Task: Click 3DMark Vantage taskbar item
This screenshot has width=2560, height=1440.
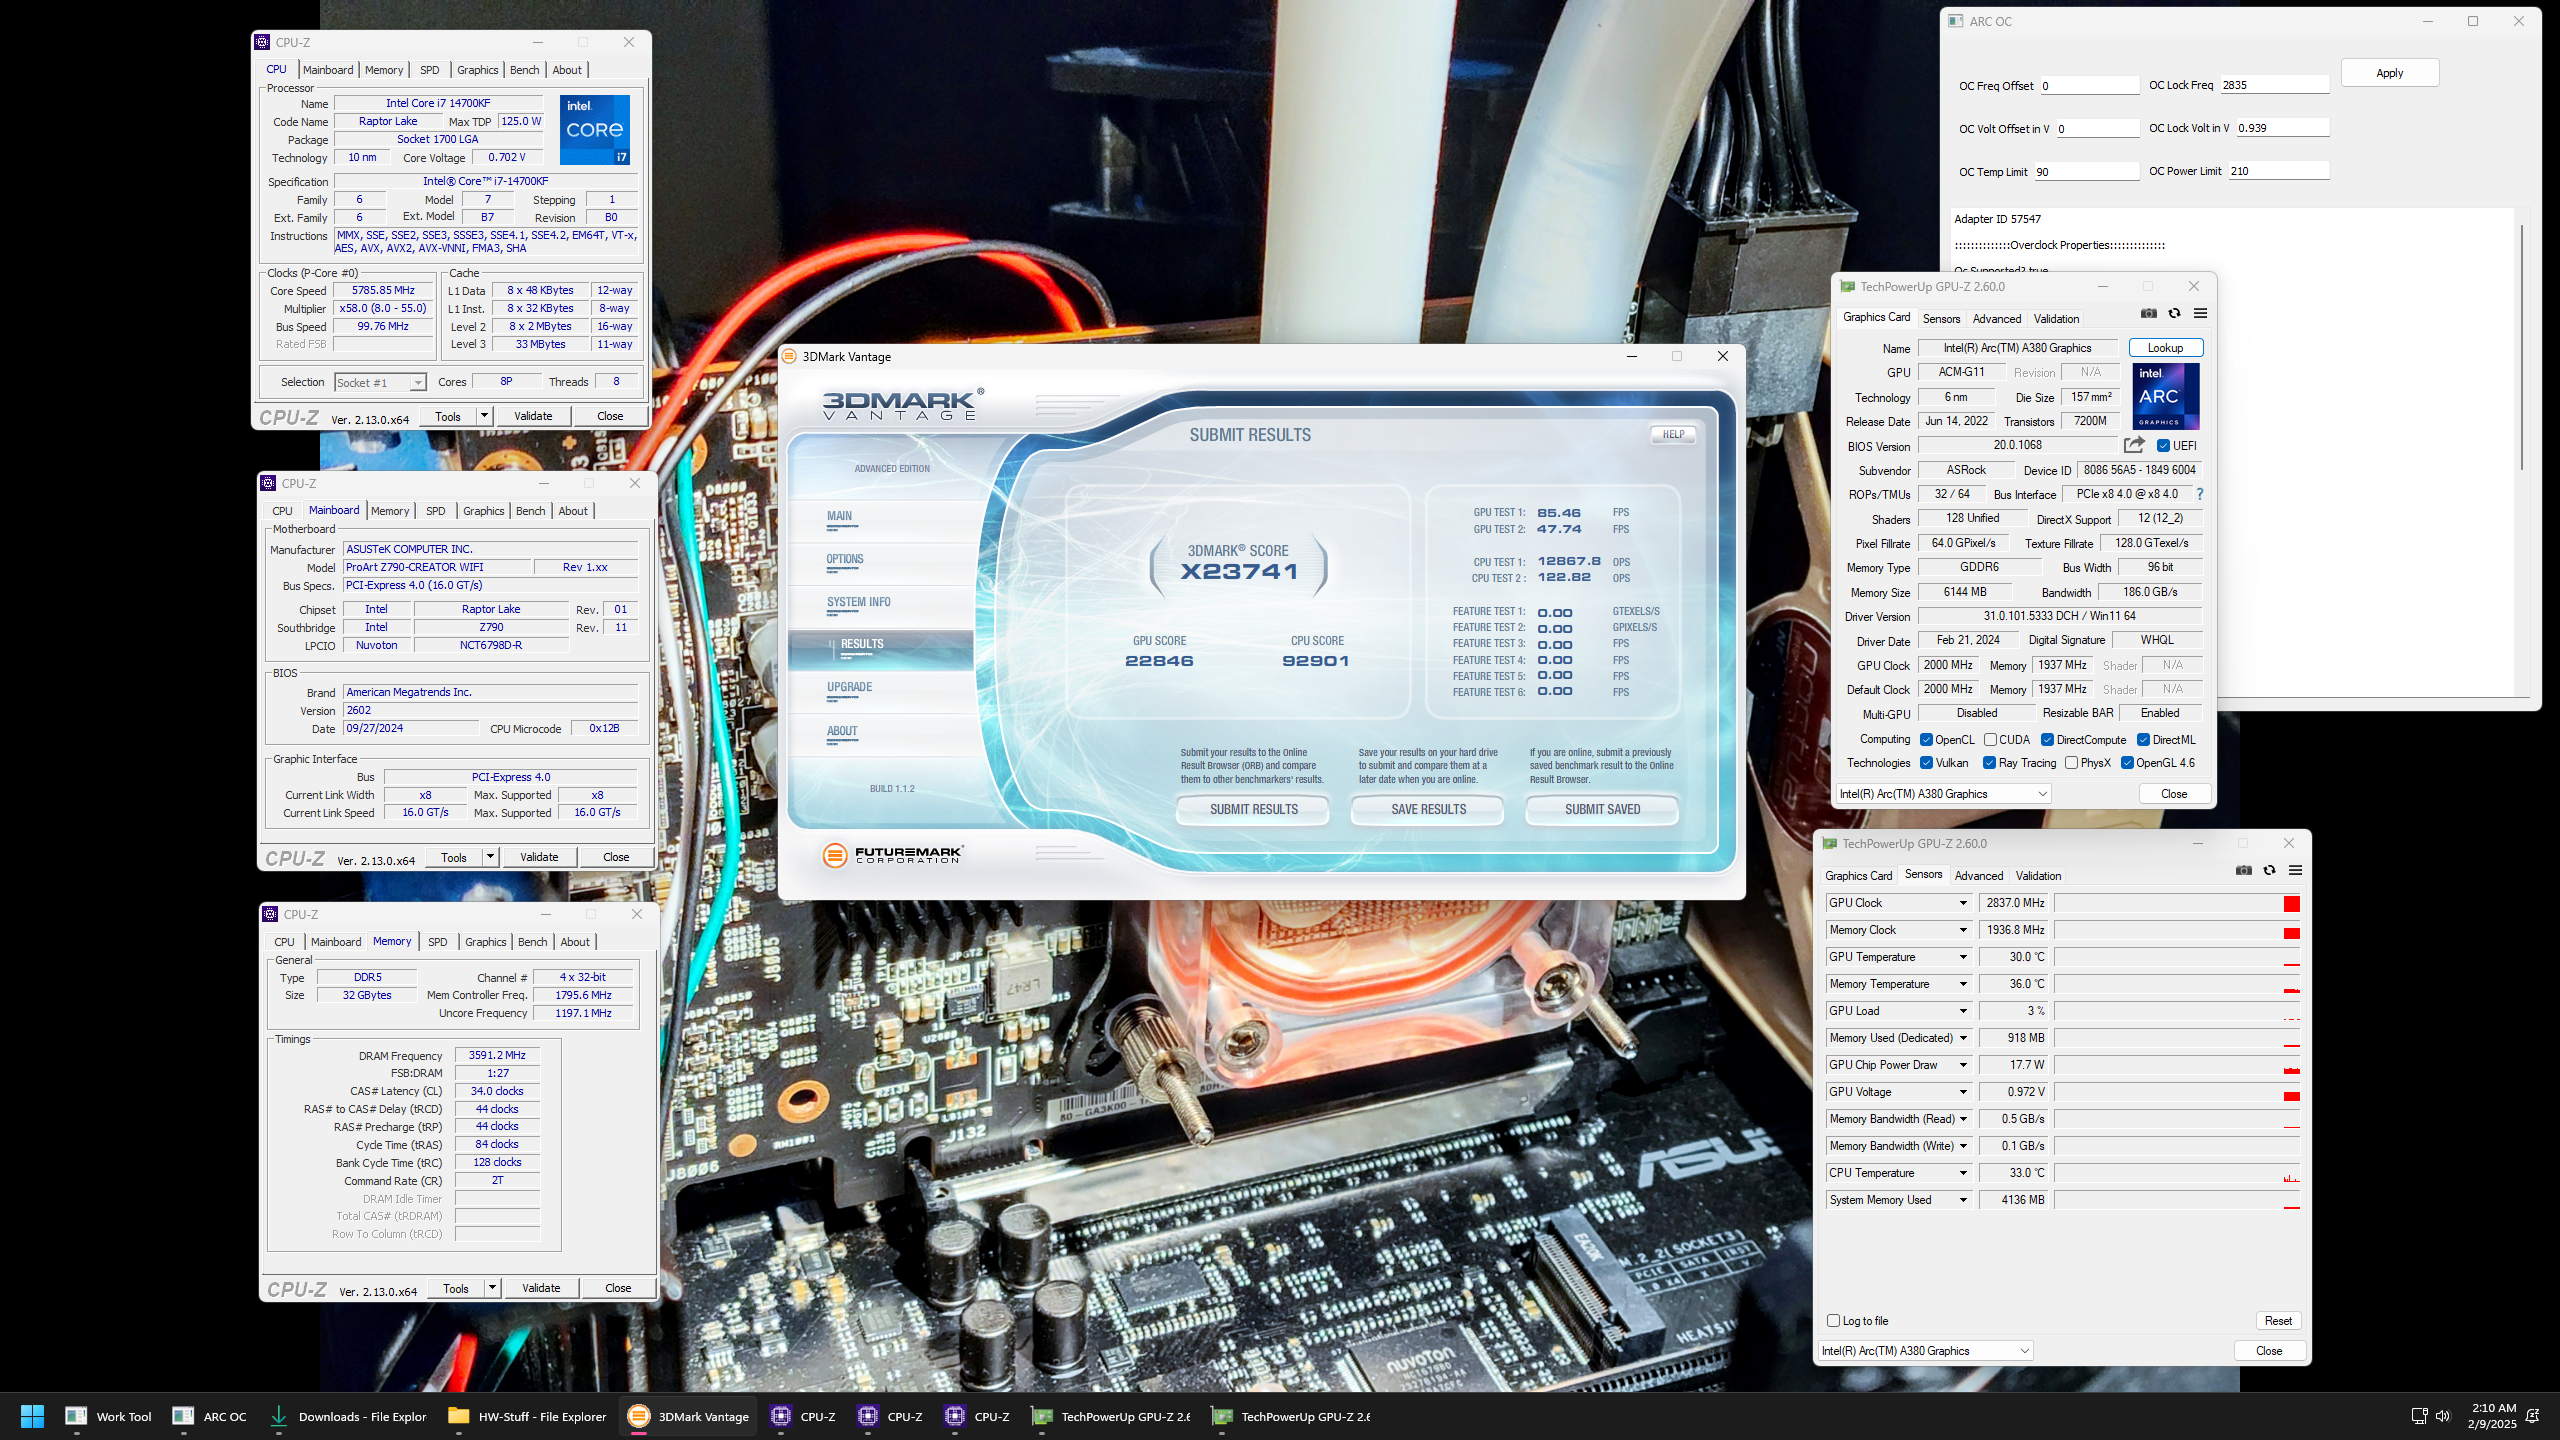Action: (688, 1416)
